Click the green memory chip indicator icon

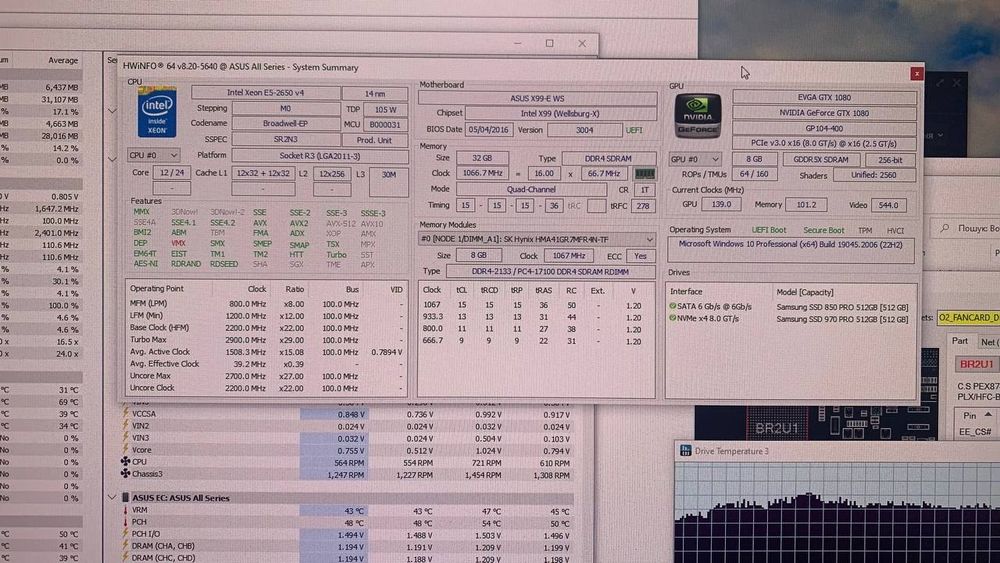(645, 173)
